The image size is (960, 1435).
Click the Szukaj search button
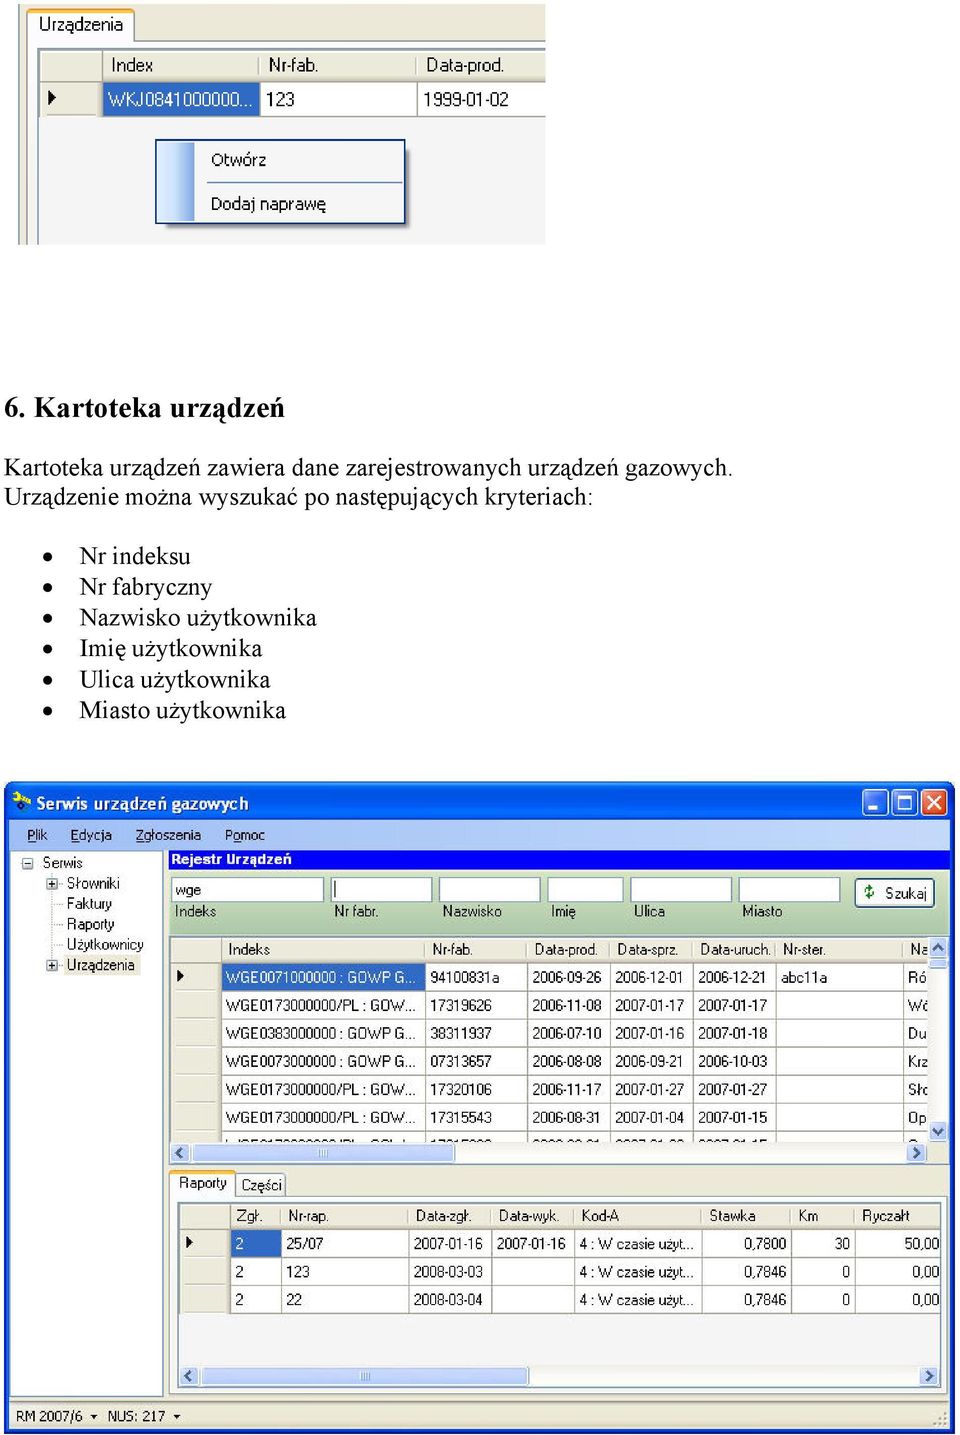point(895,893)
